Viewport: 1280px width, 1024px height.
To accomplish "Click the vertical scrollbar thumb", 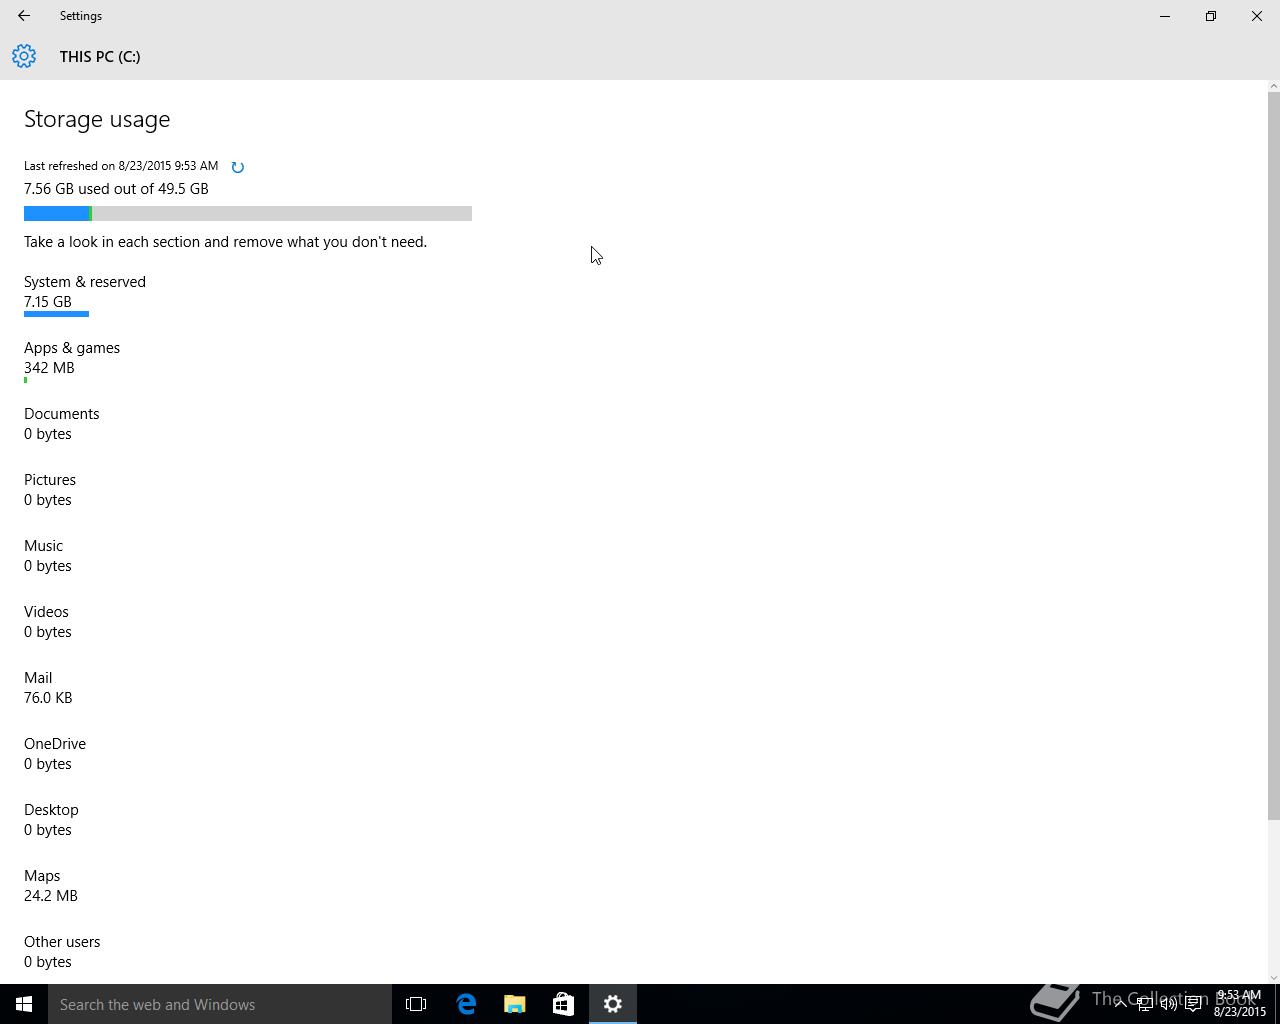I will [x=1273, y=455].
